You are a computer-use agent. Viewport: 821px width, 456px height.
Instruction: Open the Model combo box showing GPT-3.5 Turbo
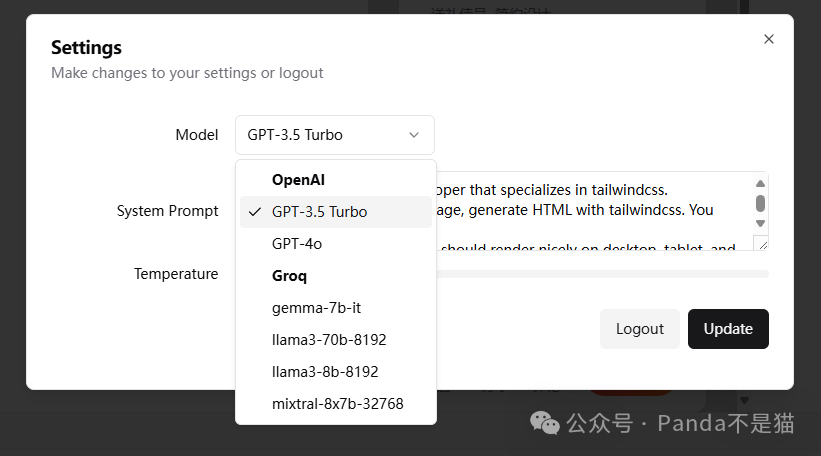pos(334,135)
